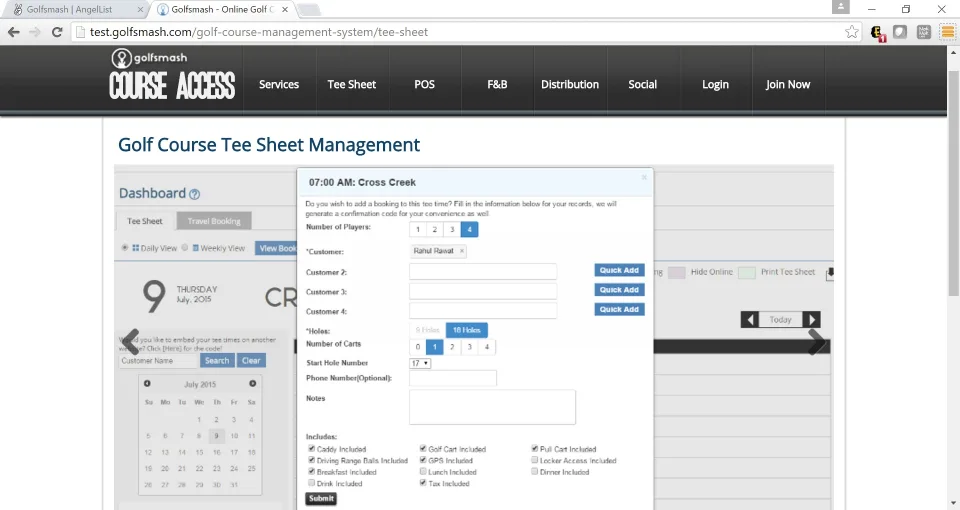Set Number of Carts to 2
The width and height of the screenshot is (960, 510).
452,347
